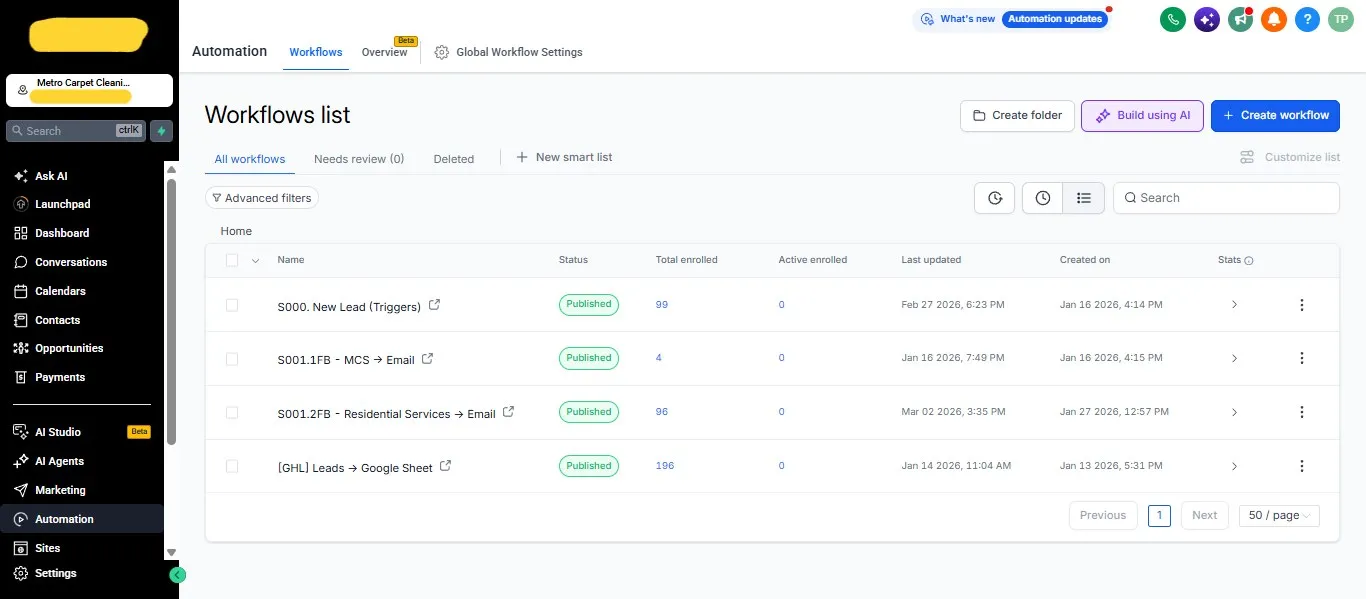This screenshot has width=1366, height=599.
Task: Click the Create workflow button
Action: pyautogui.click(x=1275, y=116)
